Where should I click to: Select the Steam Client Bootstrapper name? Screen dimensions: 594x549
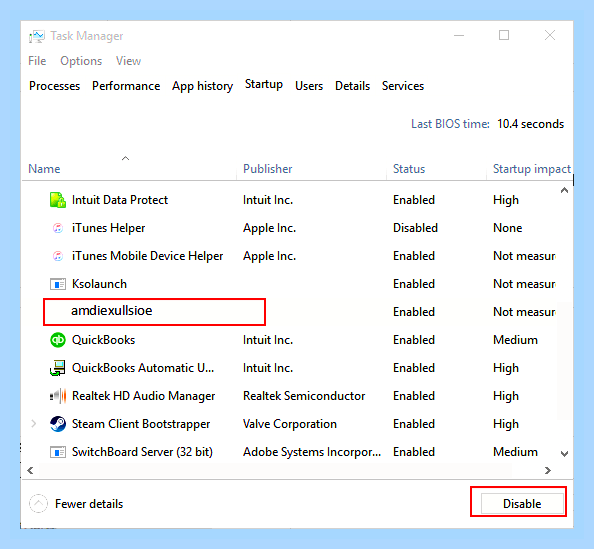[141, 424]
